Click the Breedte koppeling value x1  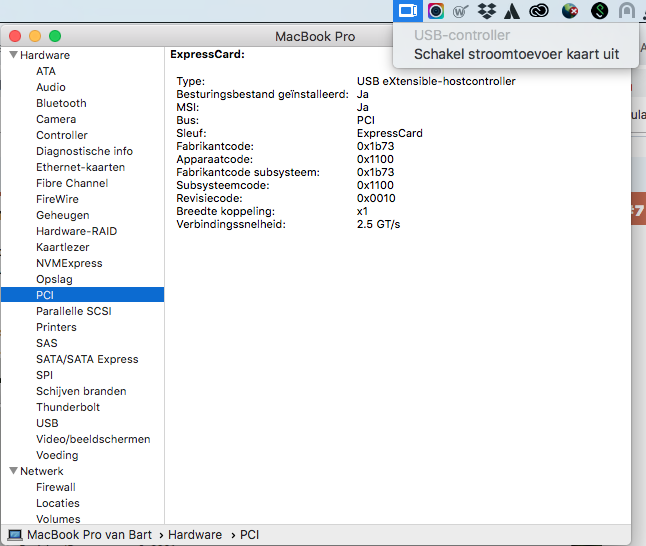click(x=362, y=211)
